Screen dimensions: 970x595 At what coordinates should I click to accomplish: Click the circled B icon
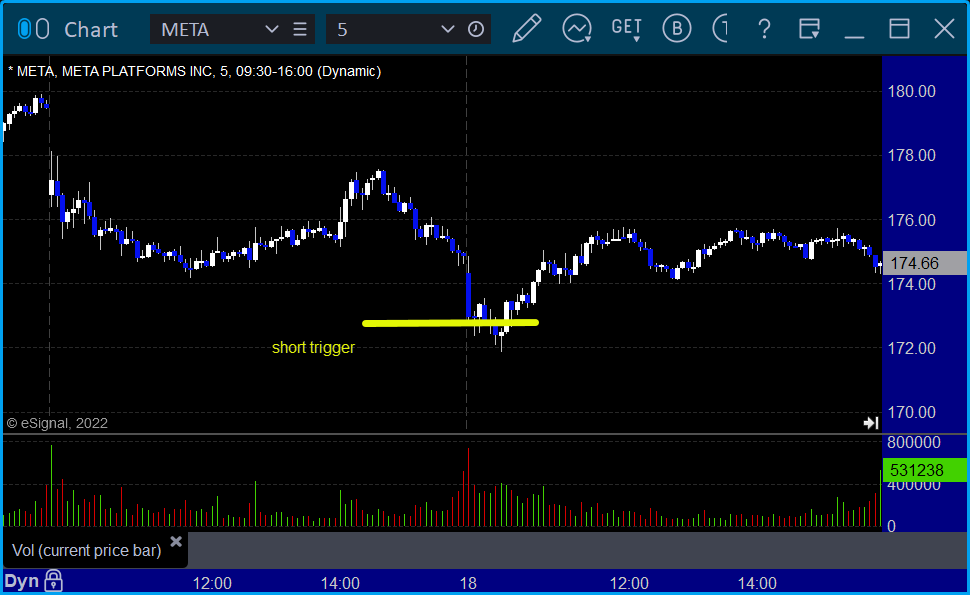coord(677,28)
